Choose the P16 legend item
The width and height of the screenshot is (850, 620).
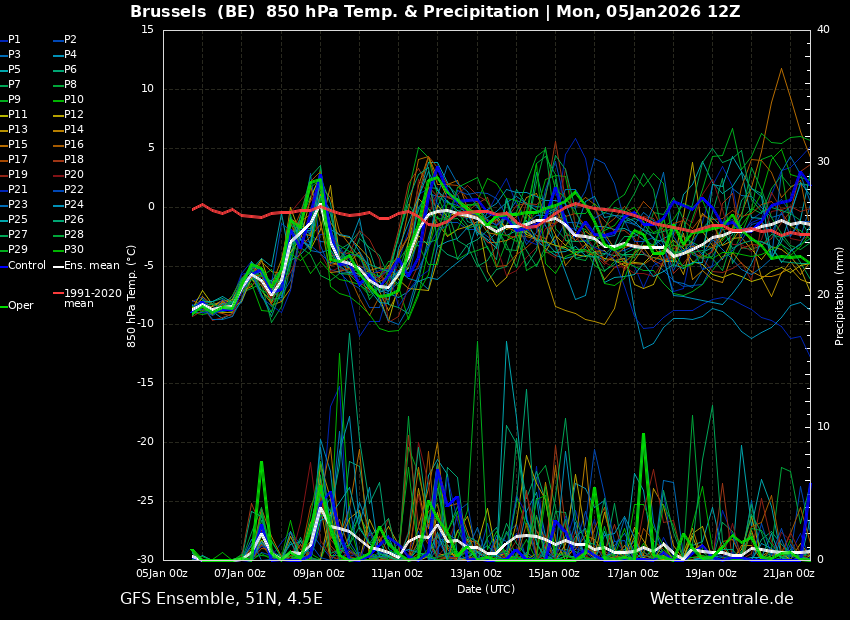click(68, 145)
